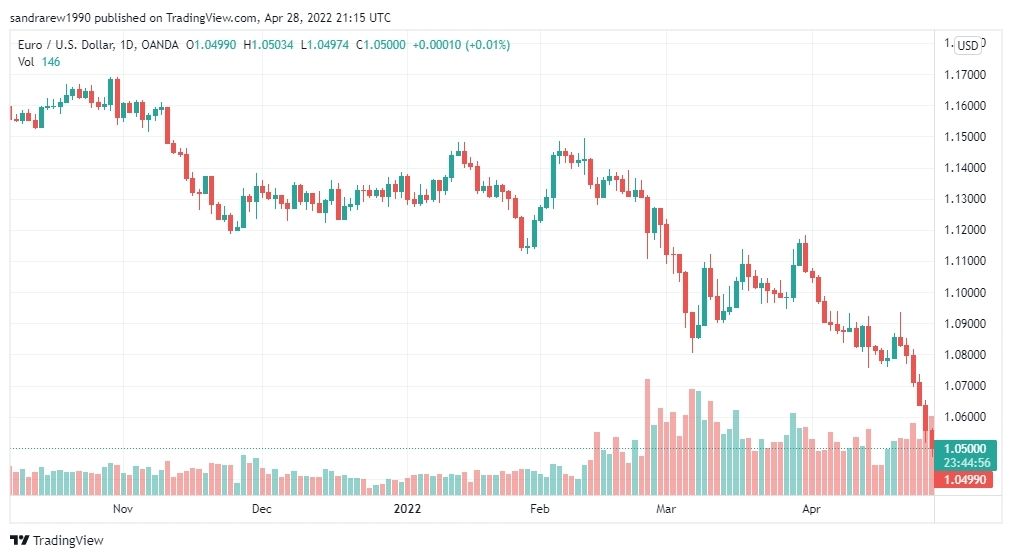Click the Mar label on time axis
Viewport: 1012px width, 558px height.
[666, 509]
